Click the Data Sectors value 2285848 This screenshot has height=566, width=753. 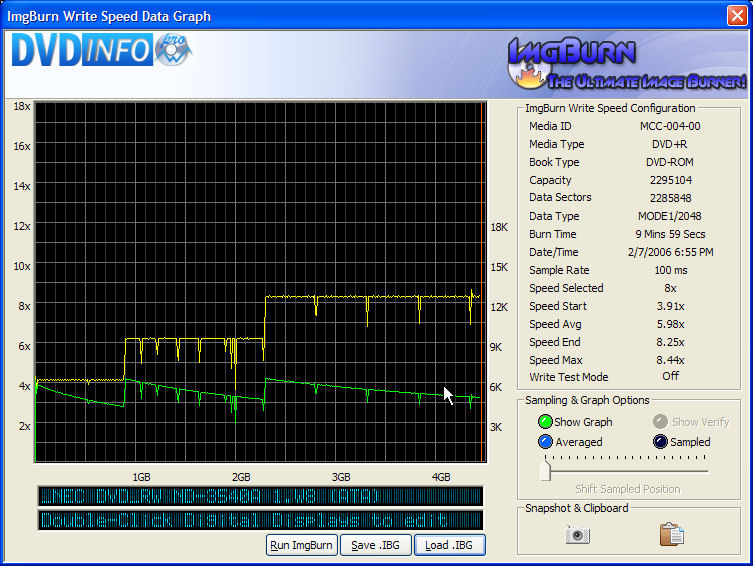point(671,198)
